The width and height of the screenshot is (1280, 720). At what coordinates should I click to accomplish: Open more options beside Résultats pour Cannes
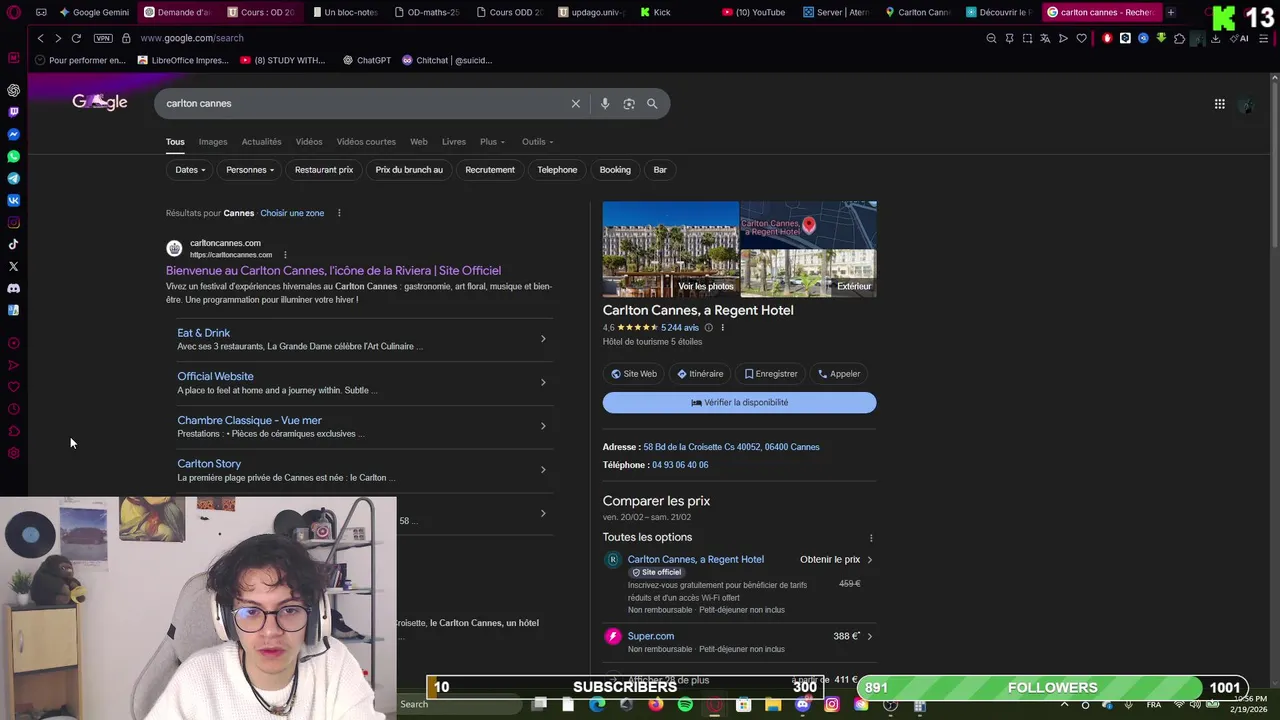339,213
